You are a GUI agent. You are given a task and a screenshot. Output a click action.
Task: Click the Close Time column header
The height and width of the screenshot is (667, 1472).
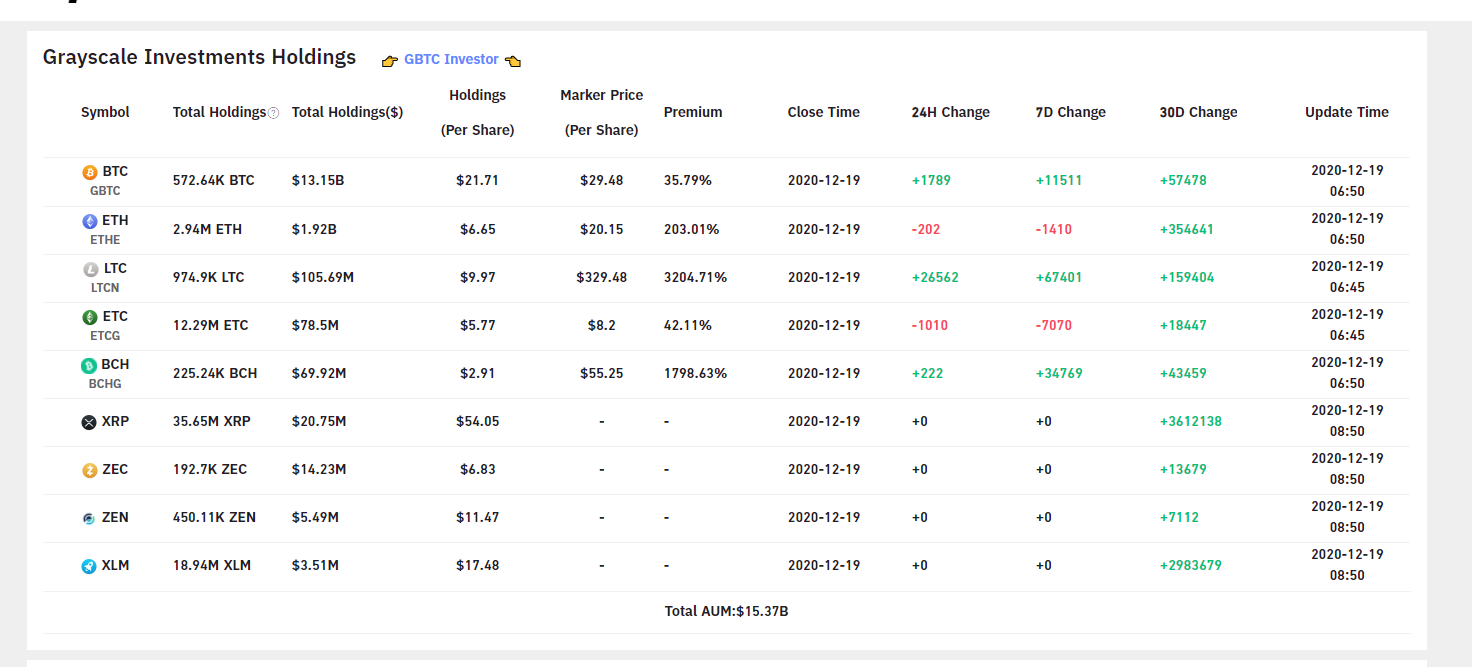pos(823,112)
